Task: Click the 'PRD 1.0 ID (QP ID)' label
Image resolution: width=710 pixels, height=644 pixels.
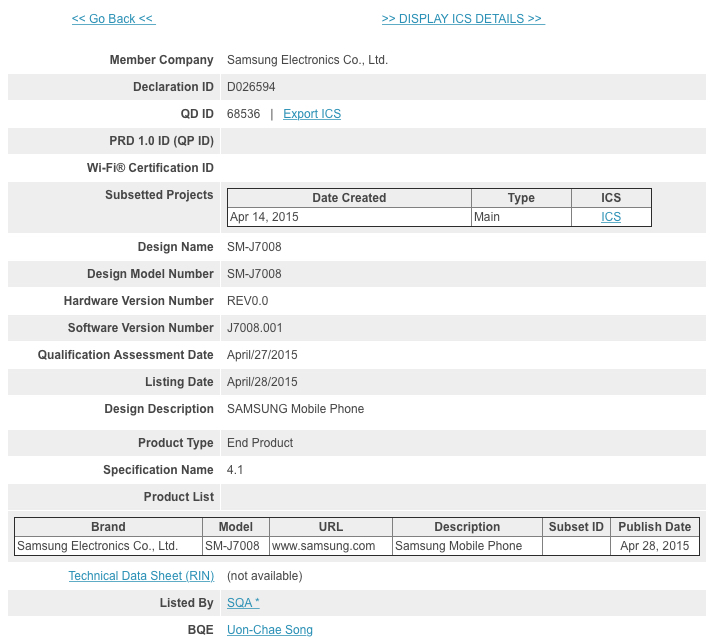Action: 162,141
